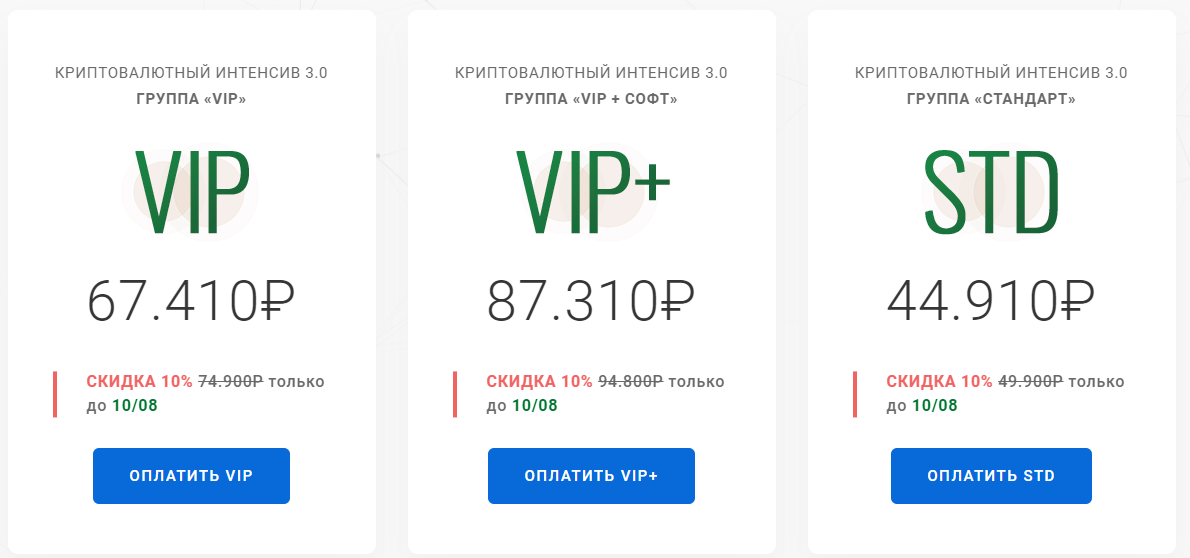Click the СКИДКА 10% label in the VIP+ card
Image resolution: width=1190 pixels, height=558 pixels.
pyautogui.click(x=540, y=382)
